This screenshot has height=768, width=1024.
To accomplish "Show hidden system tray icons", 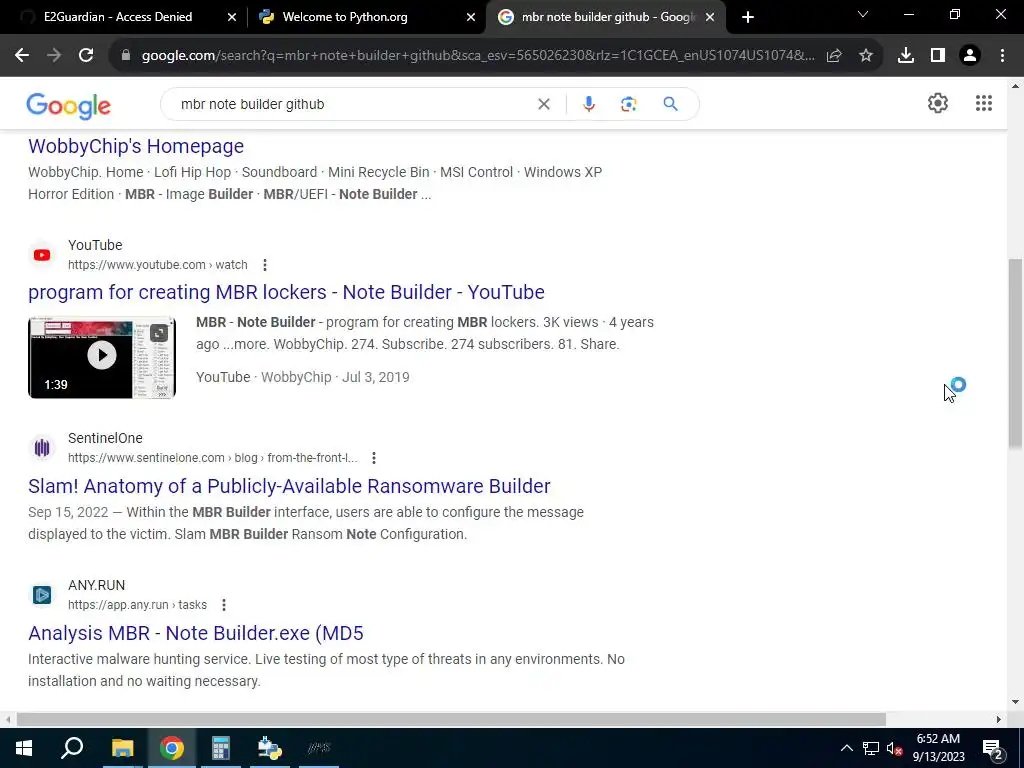I will pyautogui.click(x=846, y=748).
